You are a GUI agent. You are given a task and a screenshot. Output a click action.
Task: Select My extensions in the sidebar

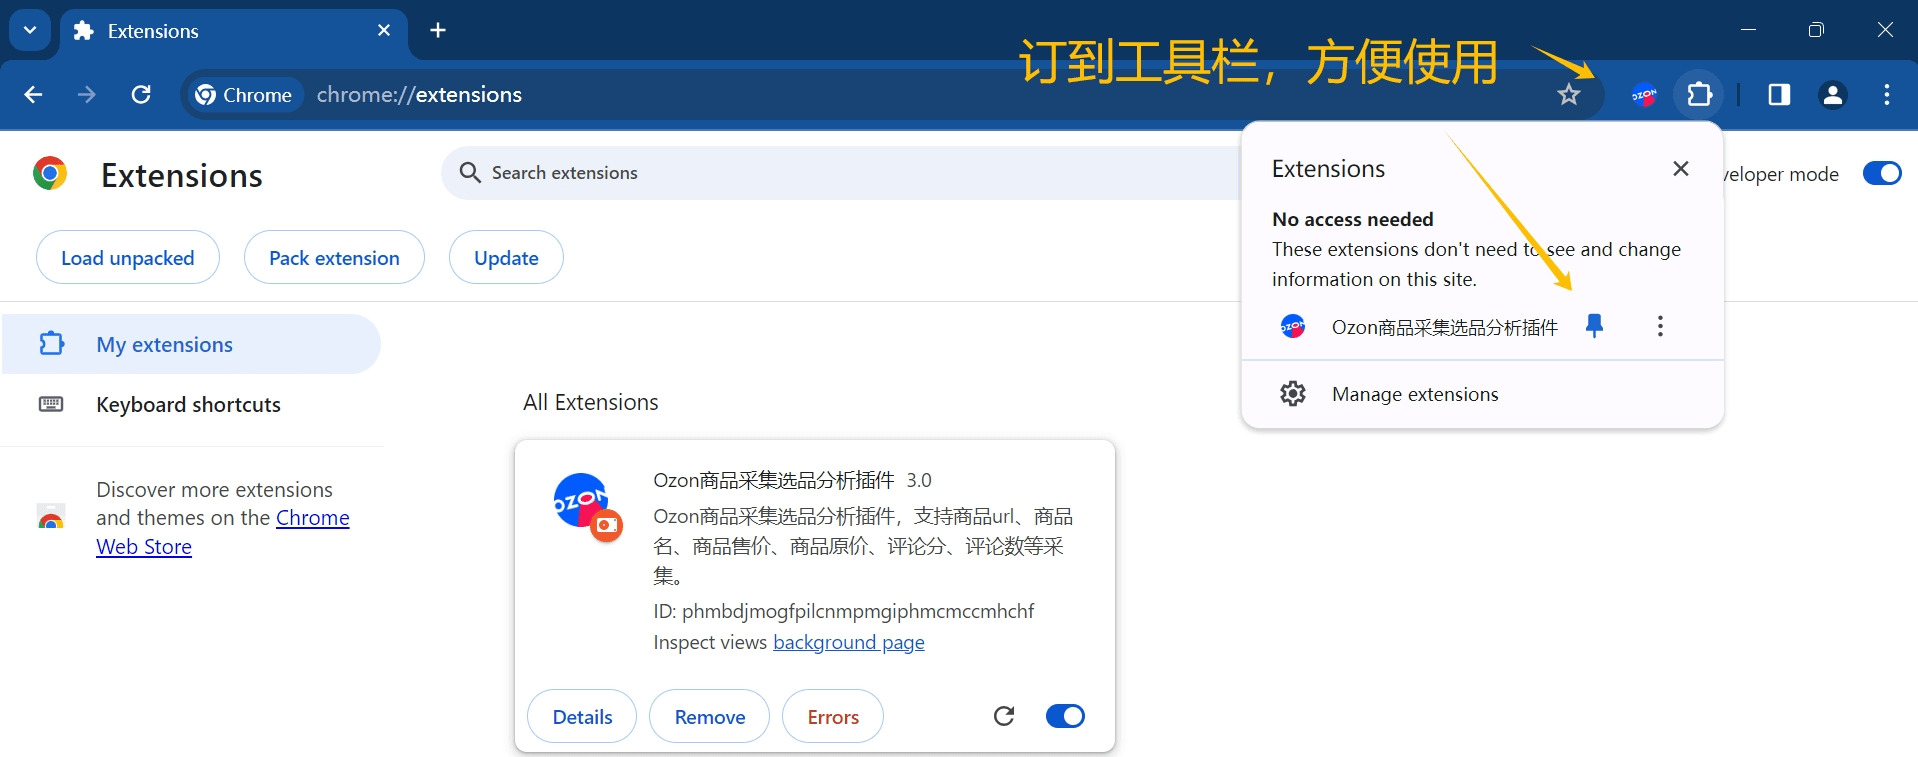(191, 344)
